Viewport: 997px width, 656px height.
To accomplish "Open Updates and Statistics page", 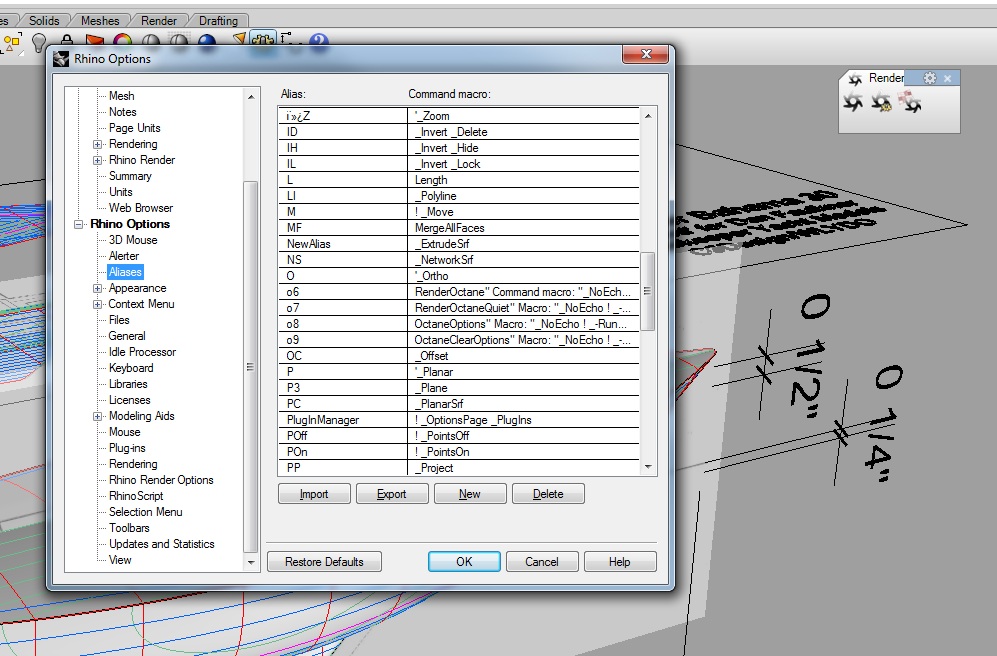I will (x=162, y=544).
